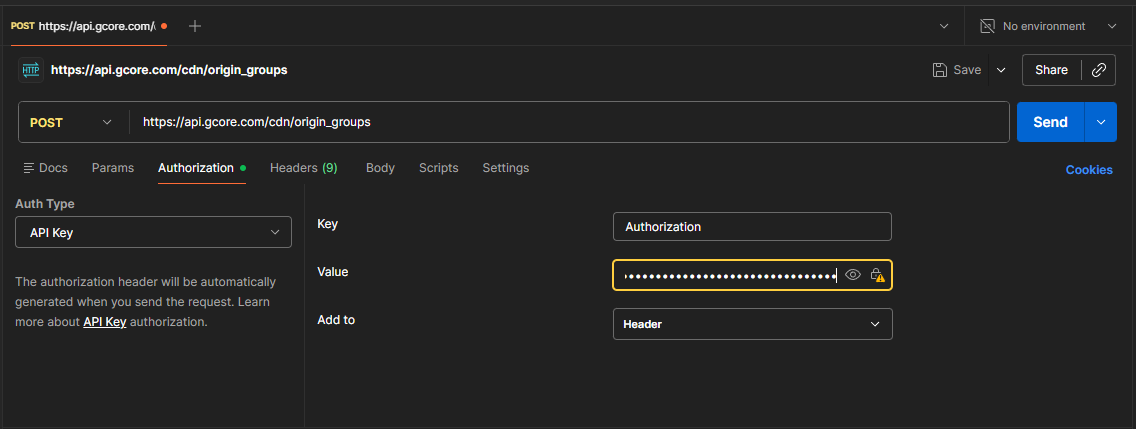
Task: Click the Key field containing Authorization
Action: pos(752,227)
